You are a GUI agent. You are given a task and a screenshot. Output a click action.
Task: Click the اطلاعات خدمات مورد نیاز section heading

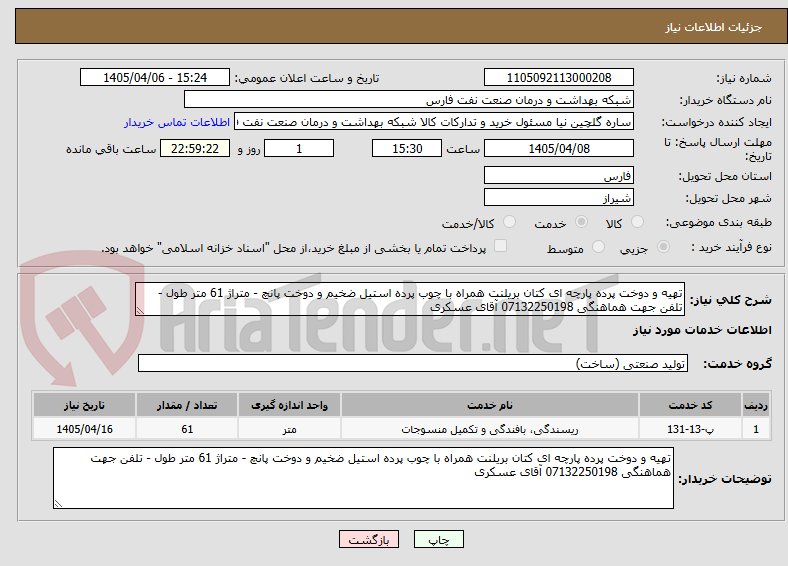point(702,330)
